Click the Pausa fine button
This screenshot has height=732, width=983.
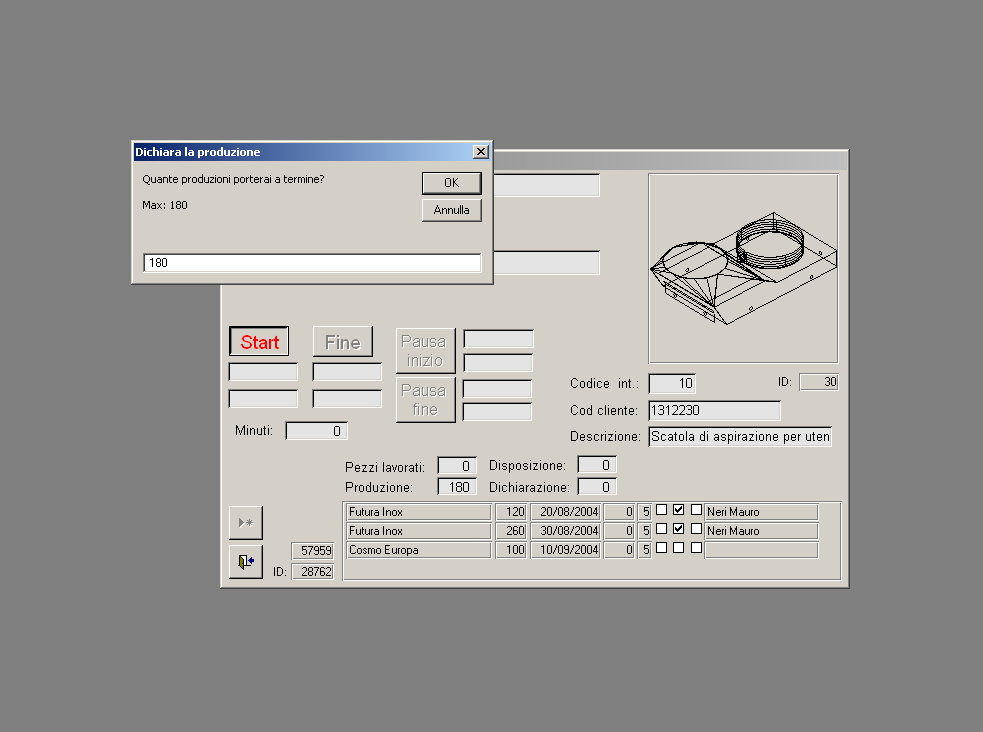click(425, 400)
